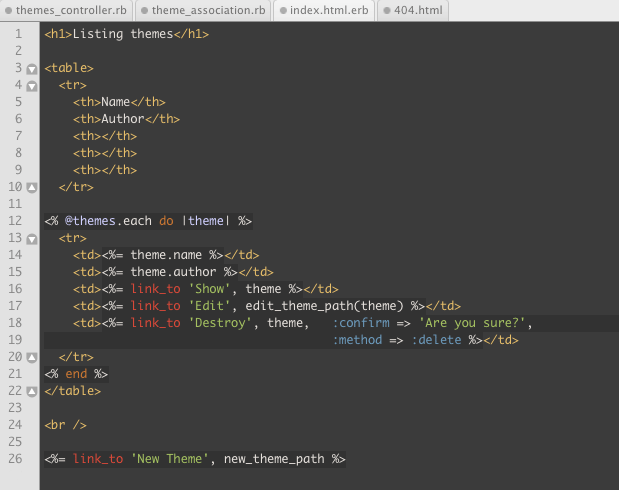Close the themes_controller.rb tab using its dot icon
This screenshot has height=490, width=619.
point(8,11)
